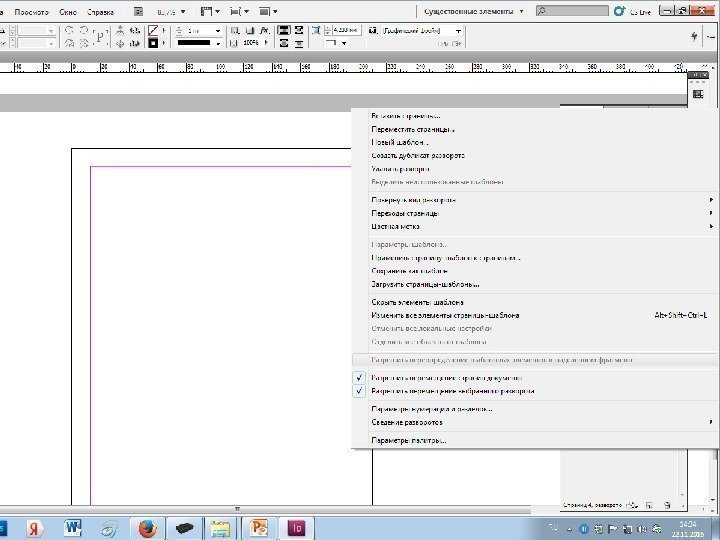Switch to InDesign on the taskbar
Viewport: 720px width, 540px height.
coord(297,528)
